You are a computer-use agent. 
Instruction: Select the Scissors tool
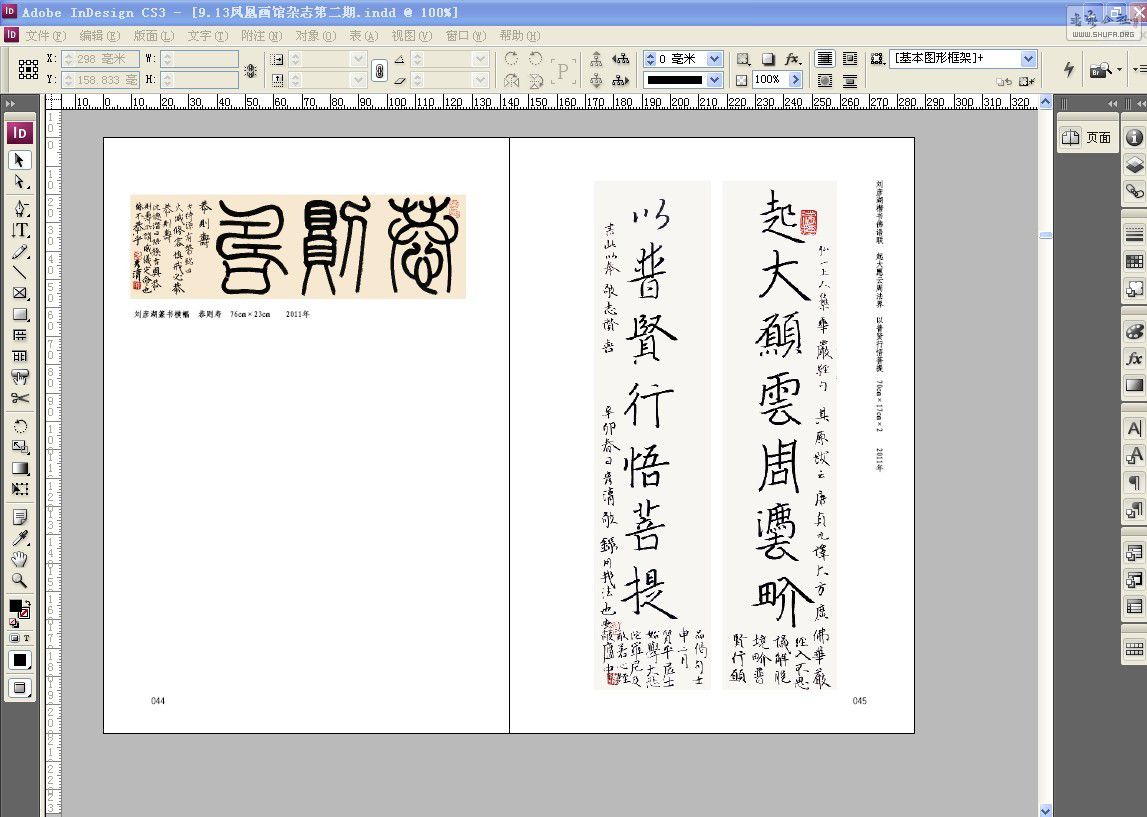pos(20,399)
